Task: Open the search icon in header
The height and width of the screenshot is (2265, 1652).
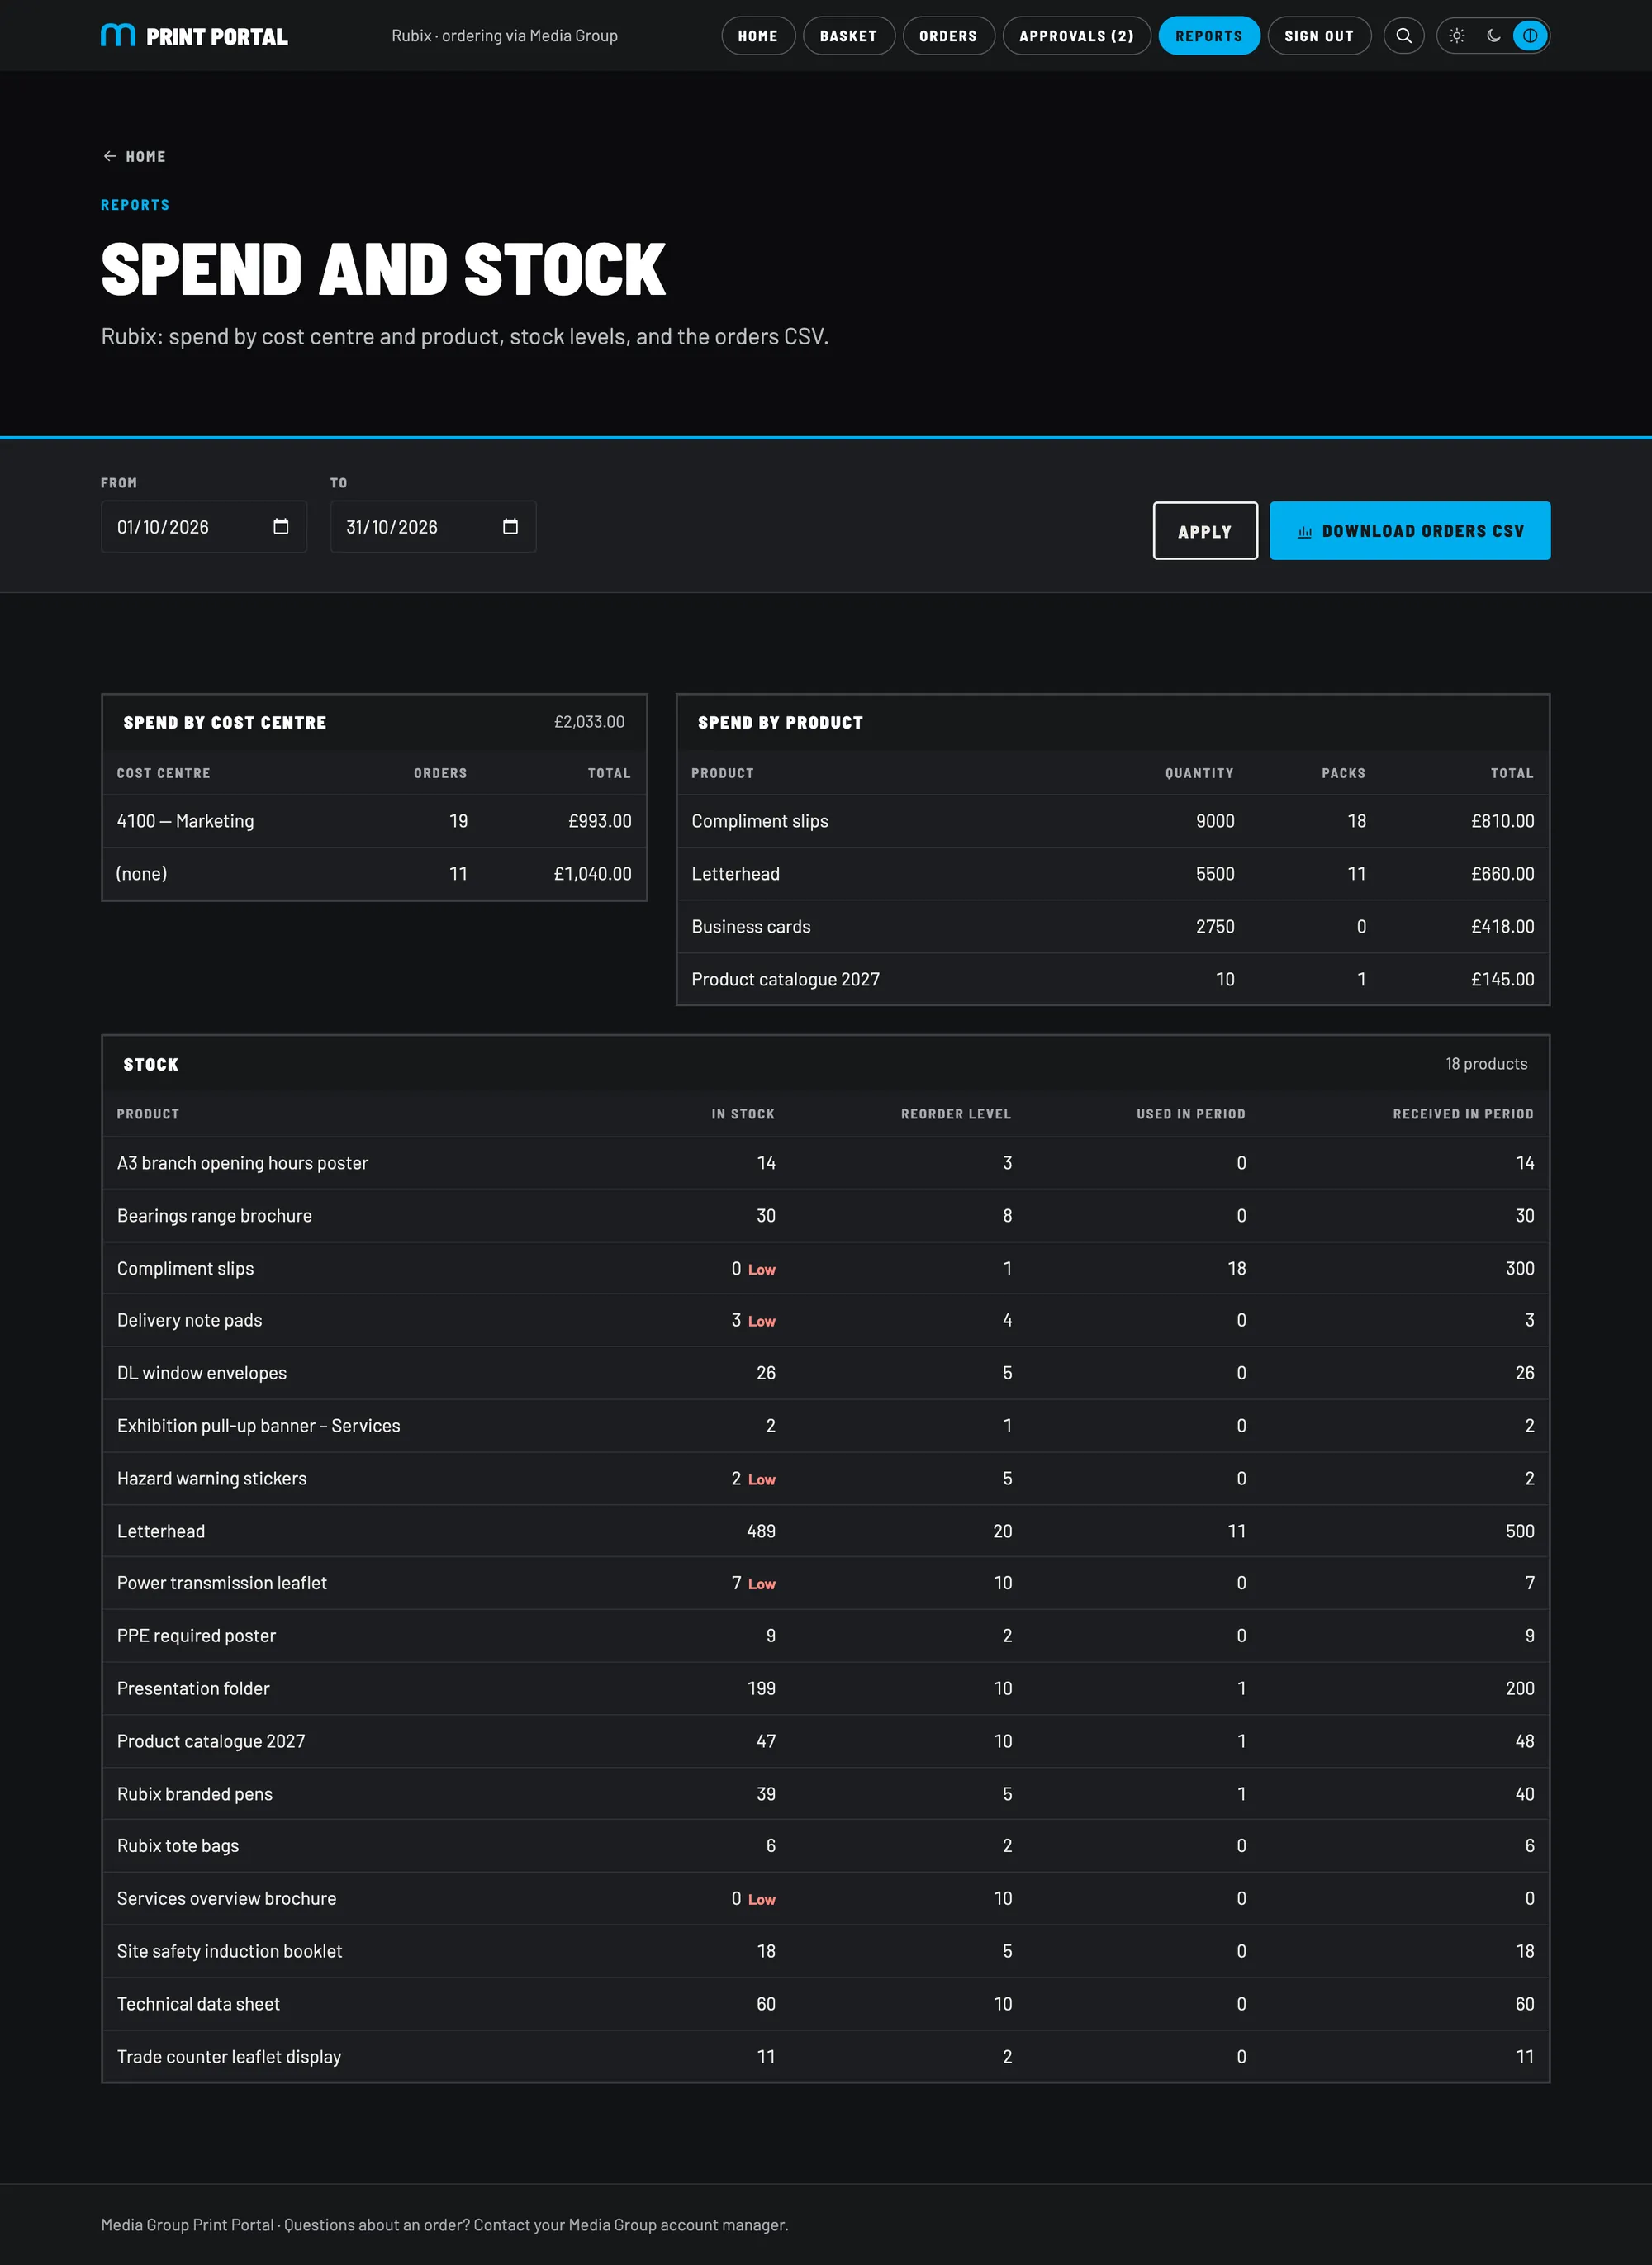Action: [x=1403, y=36]
